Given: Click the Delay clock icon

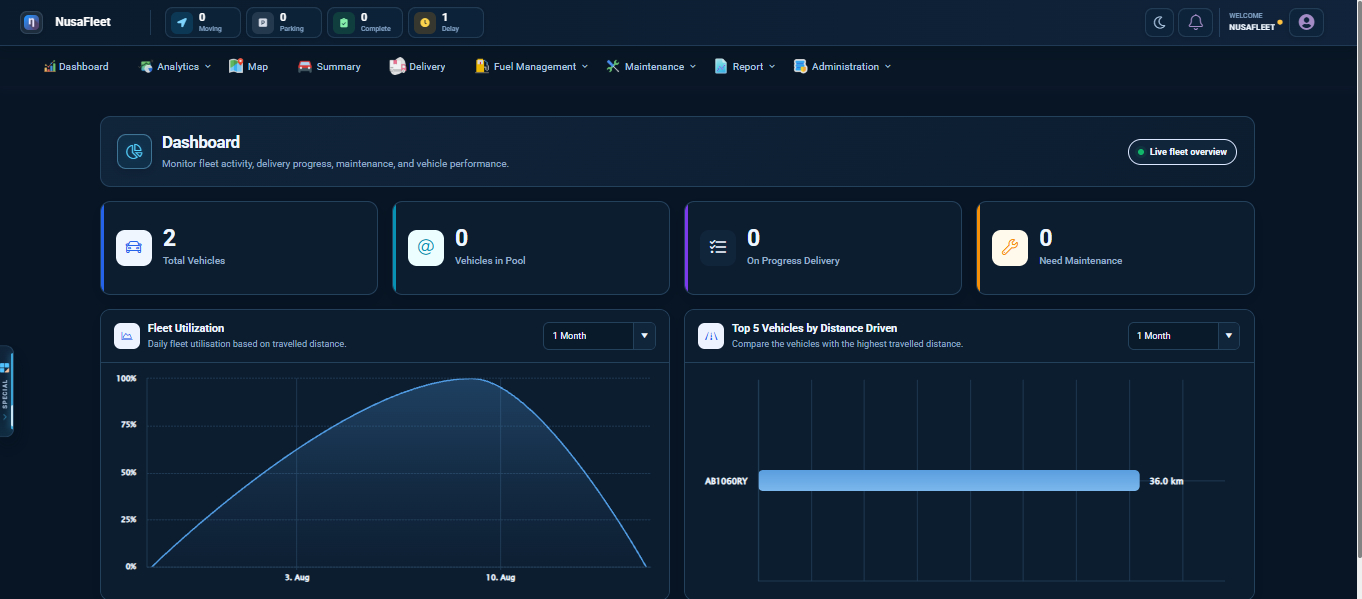Looking at the screenshot, I should click(425, 22).
